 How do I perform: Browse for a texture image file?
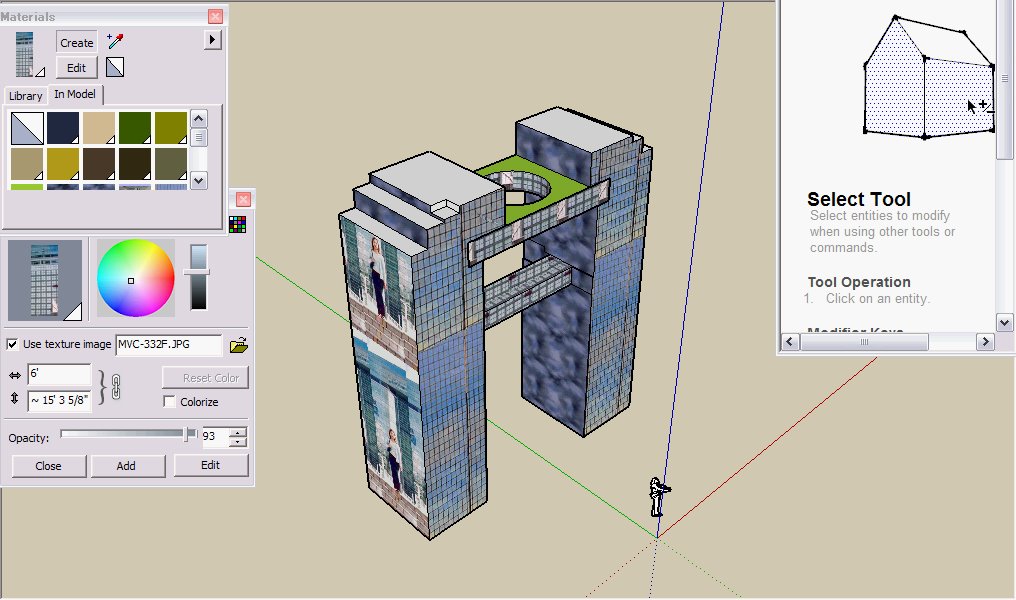(x=238, y=345)
